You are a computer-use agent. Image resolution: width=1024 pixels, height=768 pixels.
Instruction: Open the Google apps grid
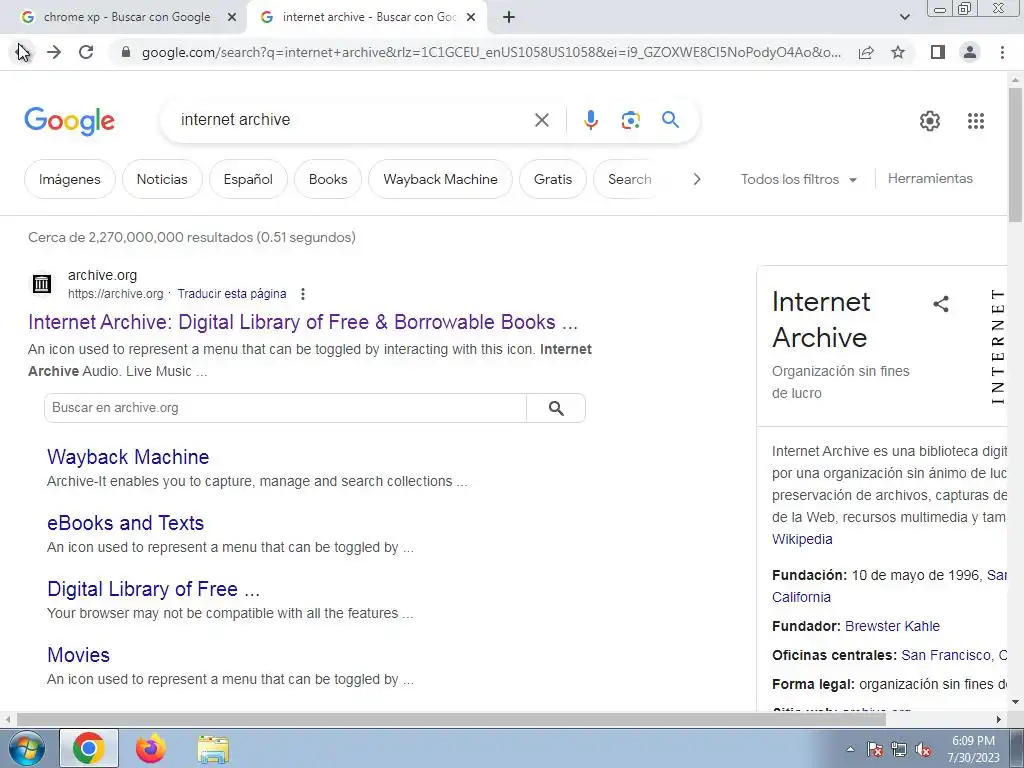(976, 121)
